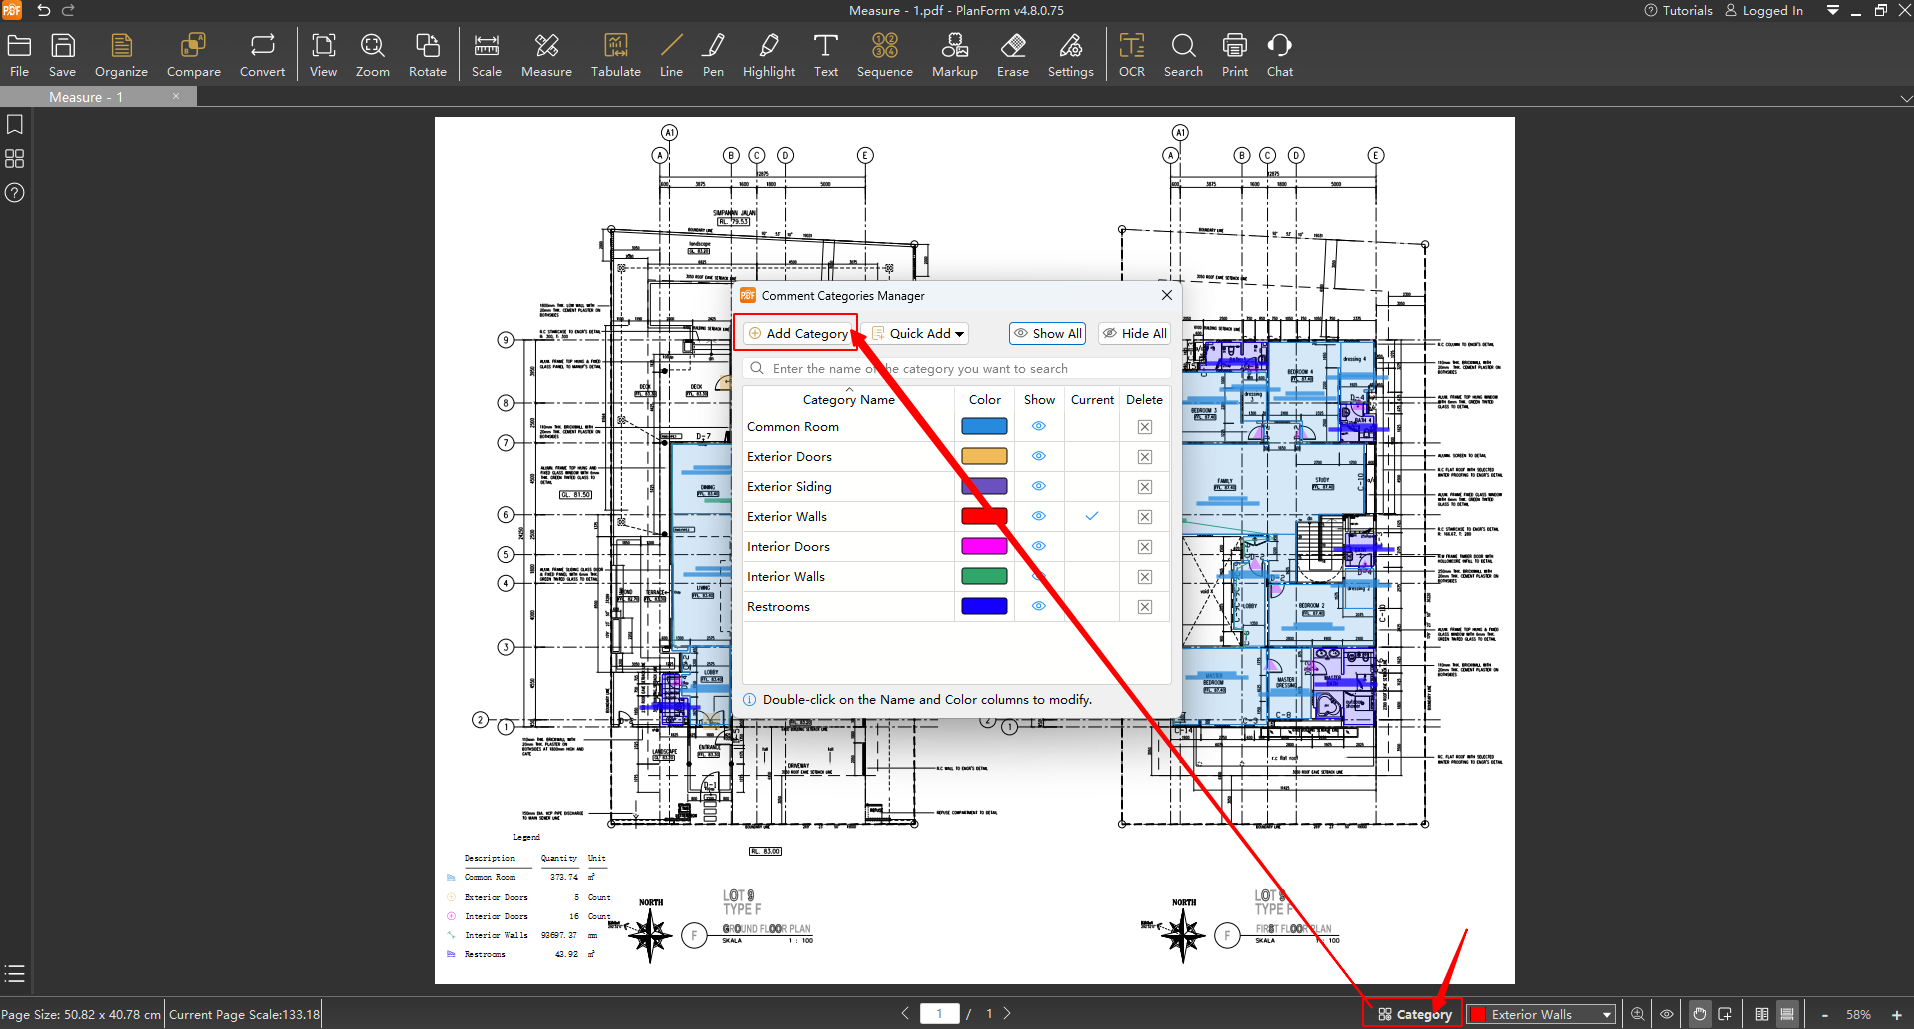
Task: Click the Scale ruler icon
Action: 487,55
